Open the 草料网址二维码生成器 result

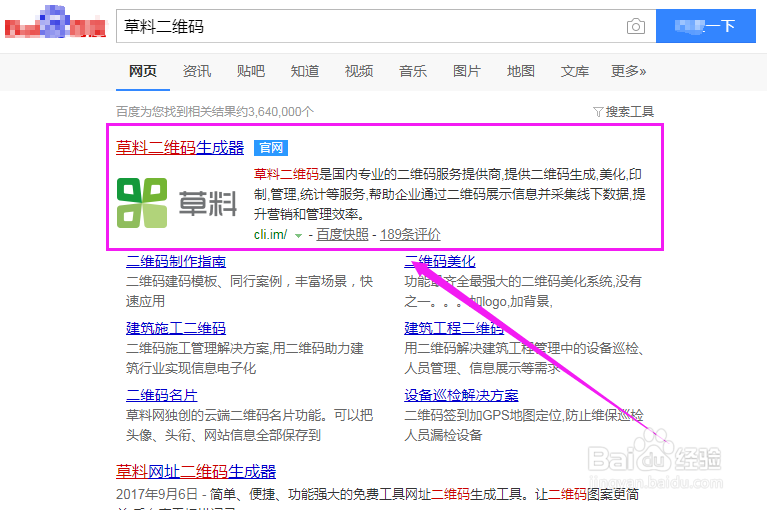pyautogui.click(x=196, y=471)
